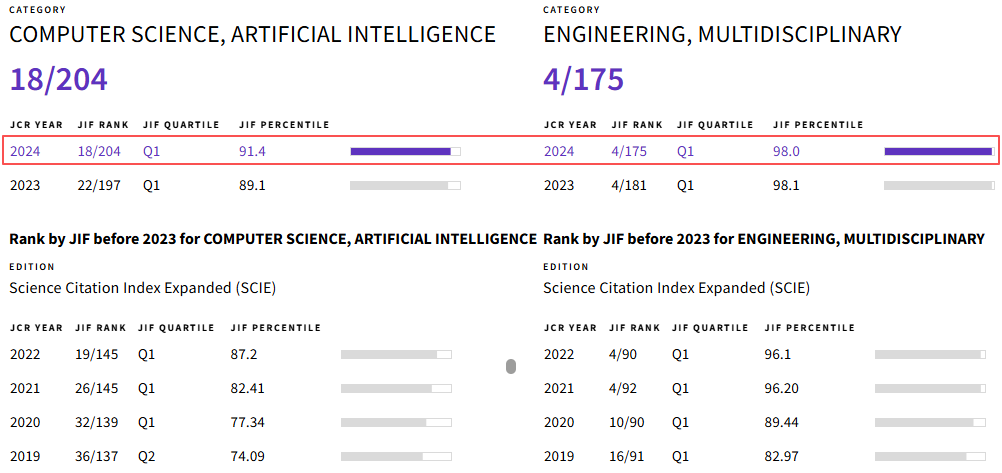Click the 98.0 percentile bar
Image resolution: width=1002 pixels, height=473 pixels.
coord(938,152)
